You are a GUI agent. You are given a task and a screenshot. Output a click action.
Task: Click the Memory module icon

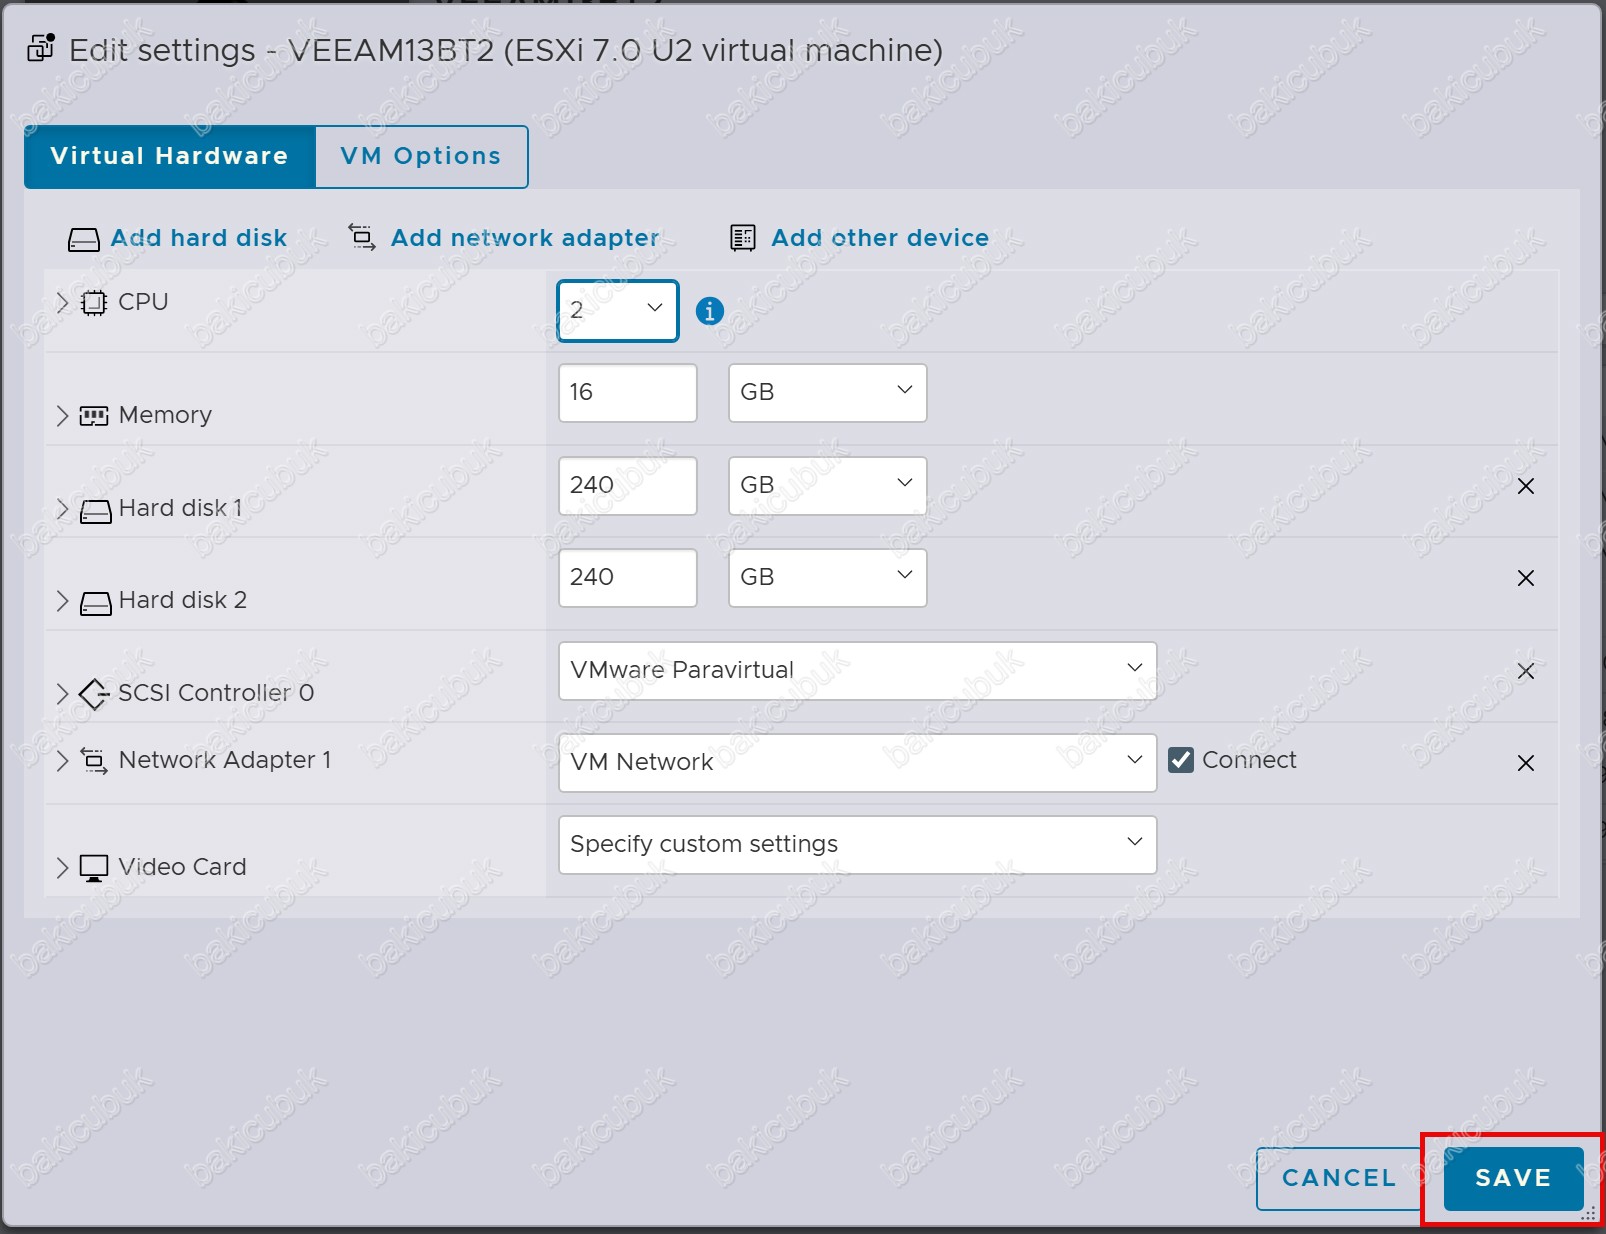click(x=94, y=416)
